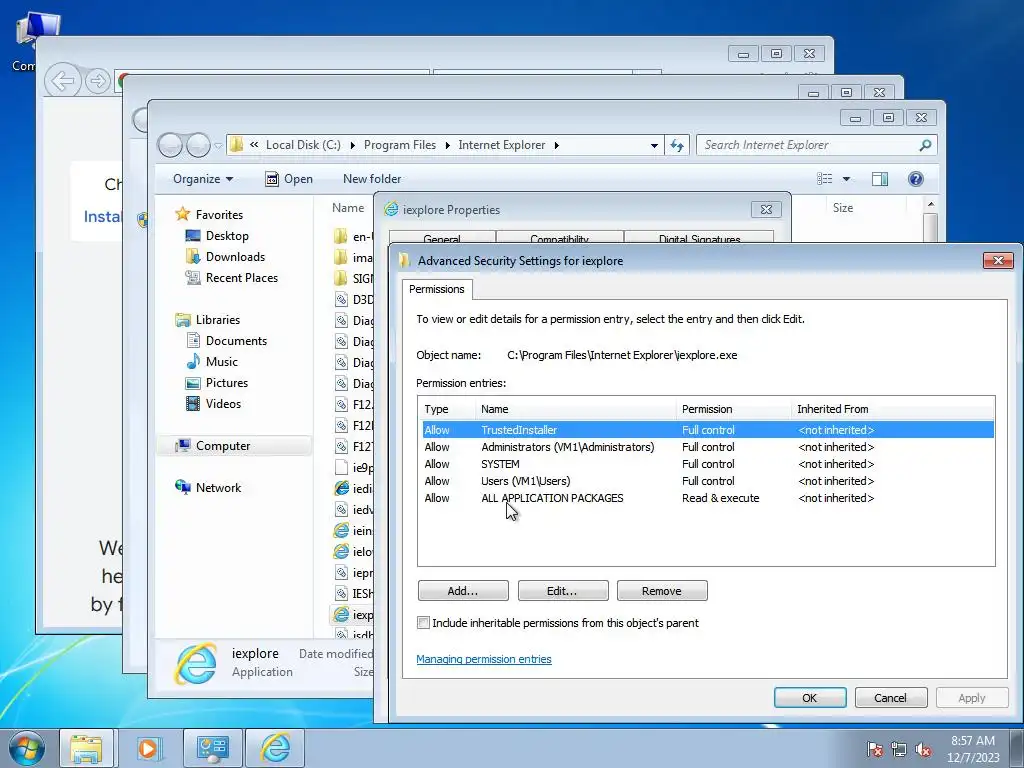Toggle the preview pane icon in Explorer
This screenshot has width=1024, height=768.
pyautogui.click(x=880, y=179)
